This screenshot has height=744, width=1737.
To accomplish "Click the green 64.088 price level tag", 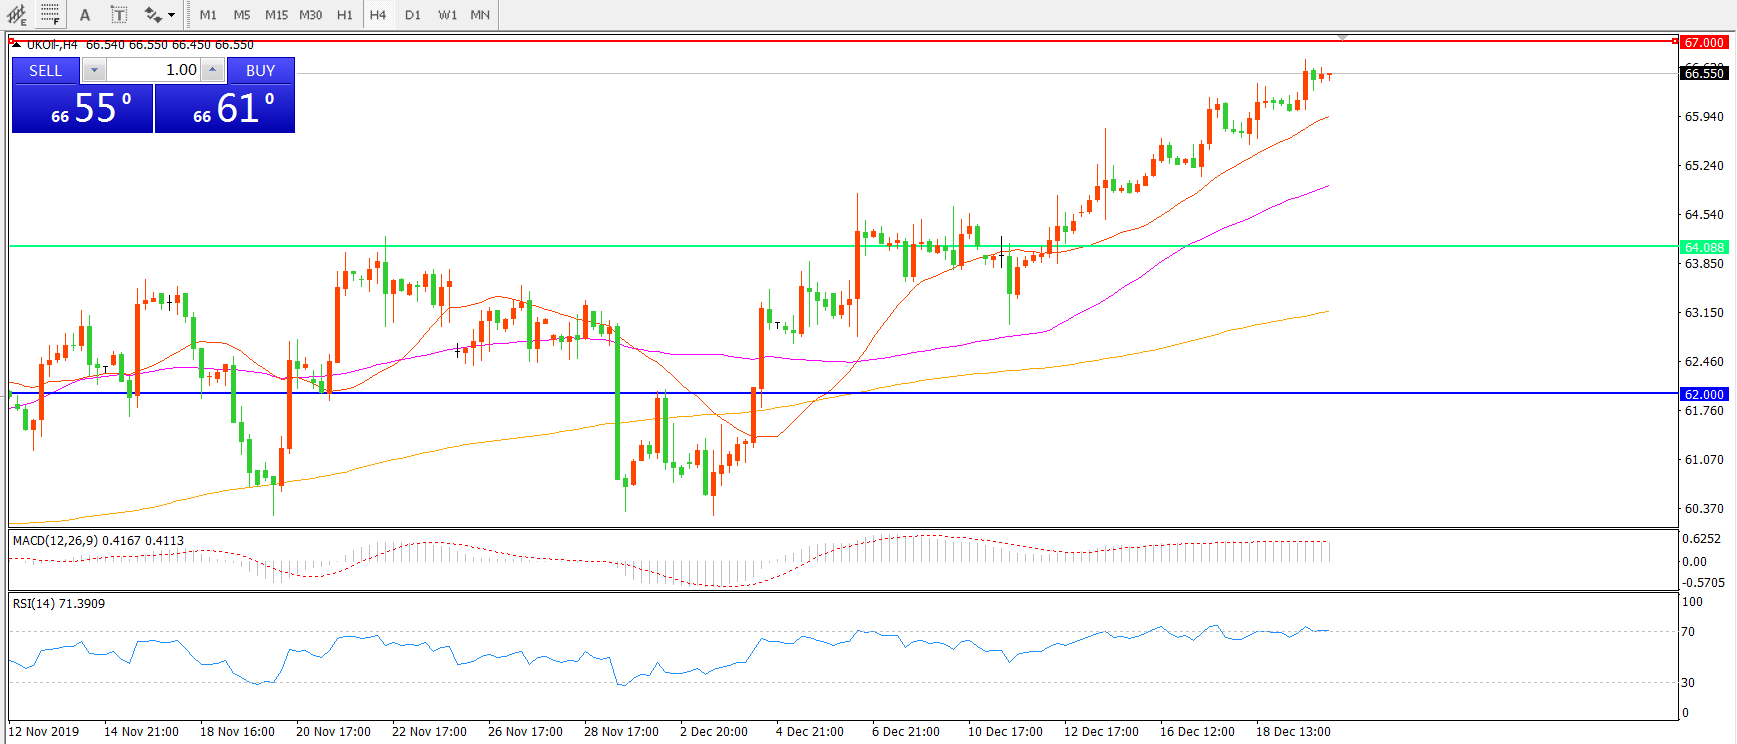I will 1703,247.
